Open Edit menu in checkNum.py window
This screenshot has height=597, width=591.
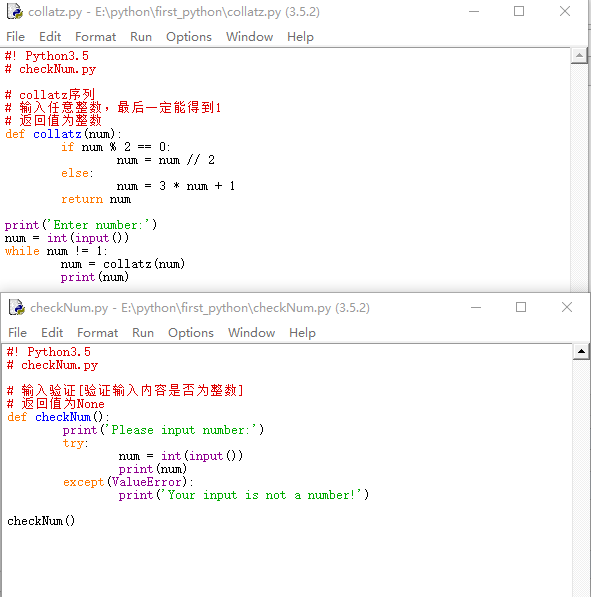[52, 333]
